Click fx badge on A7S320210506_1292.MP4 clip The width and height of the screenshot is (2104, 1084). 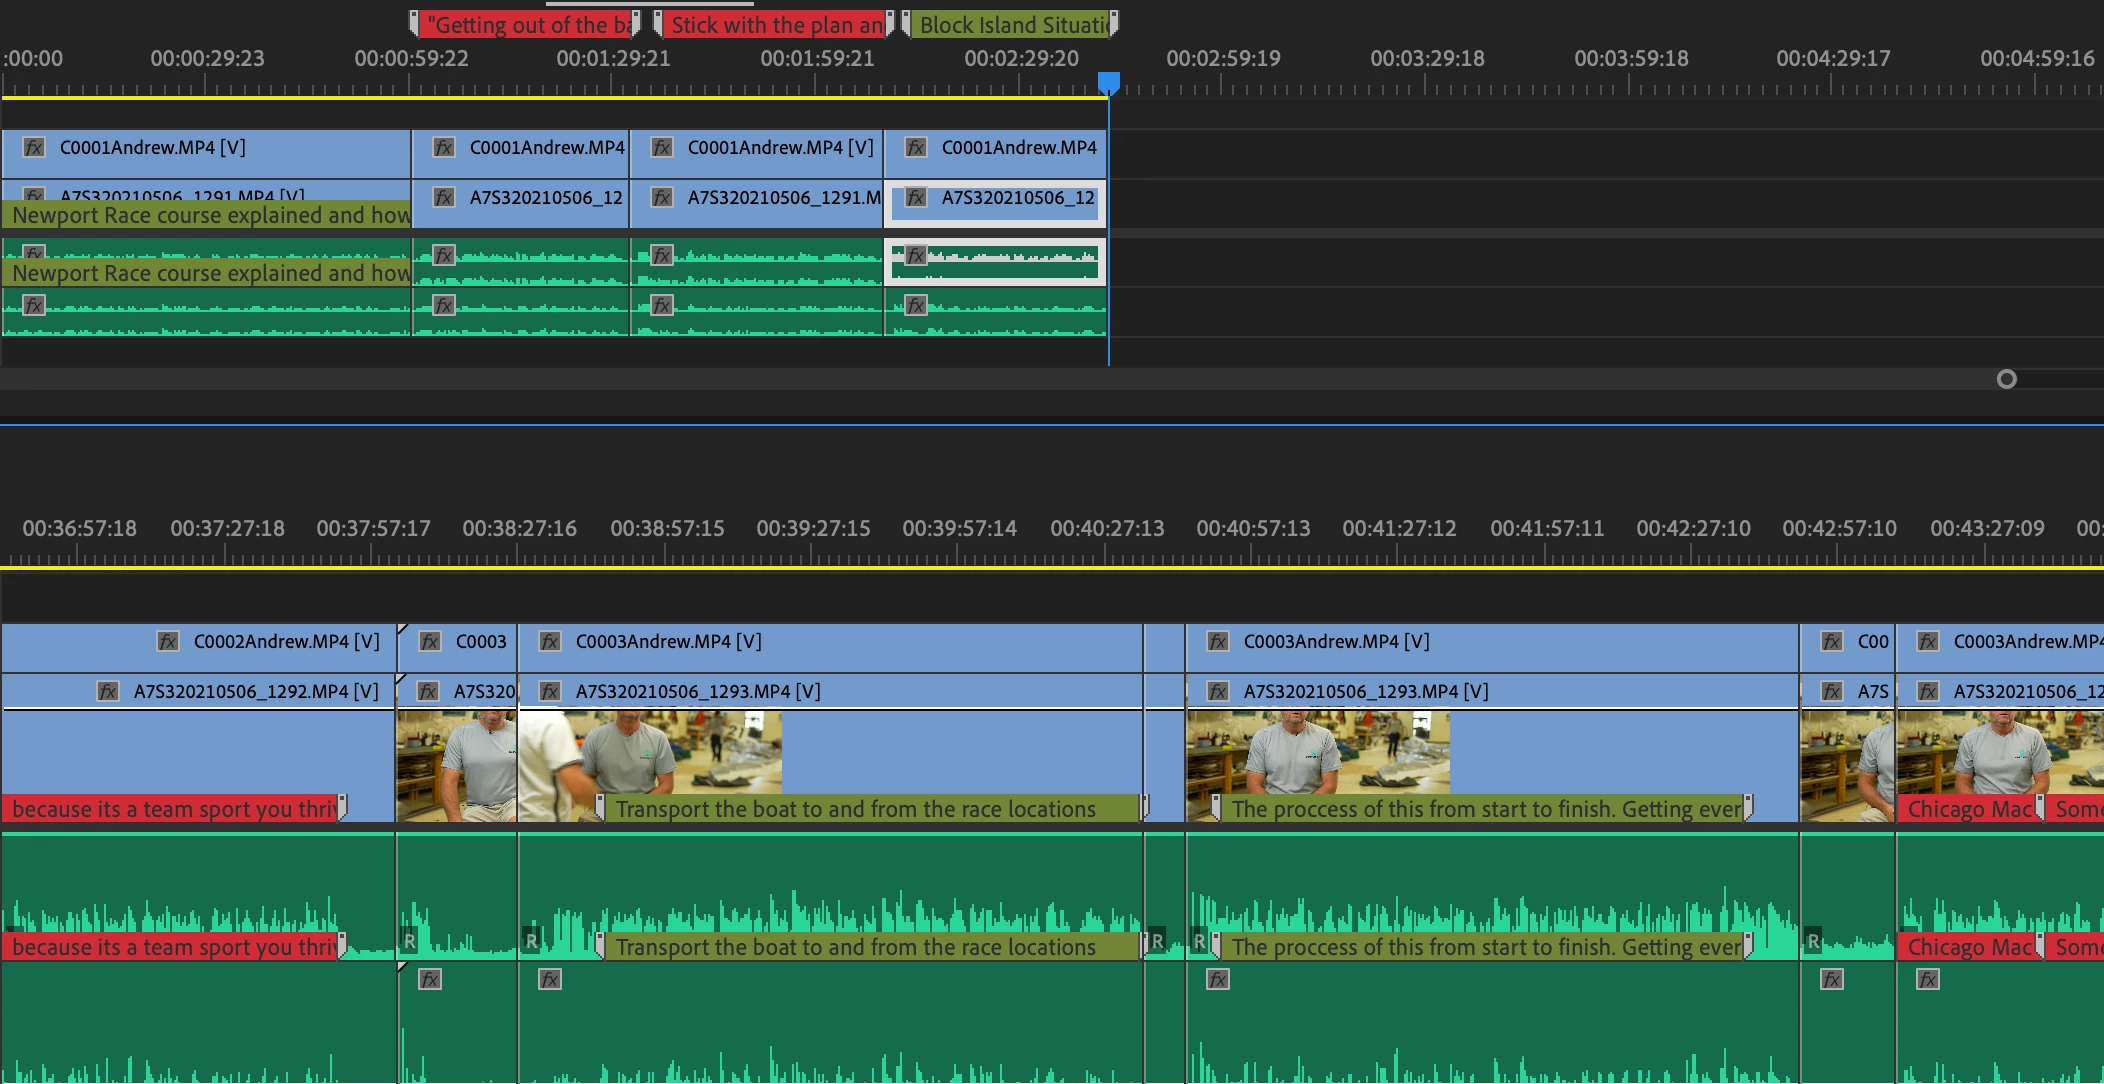(108, 691)
